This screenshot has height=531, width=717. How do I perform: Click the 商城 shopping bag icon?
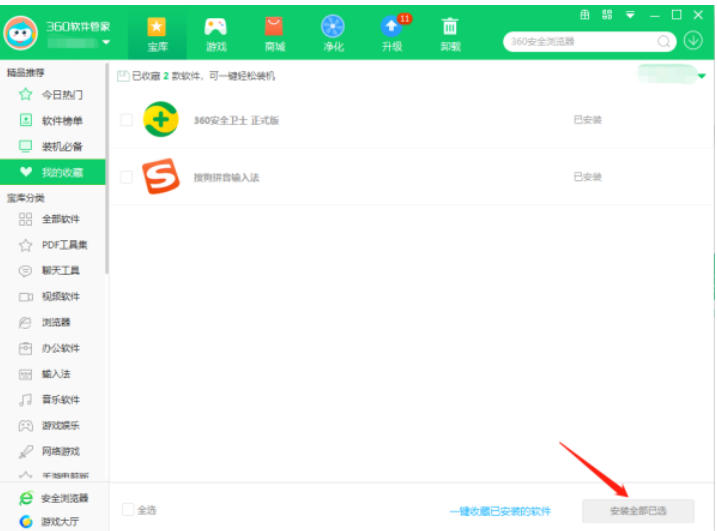(x=274, y=32)
